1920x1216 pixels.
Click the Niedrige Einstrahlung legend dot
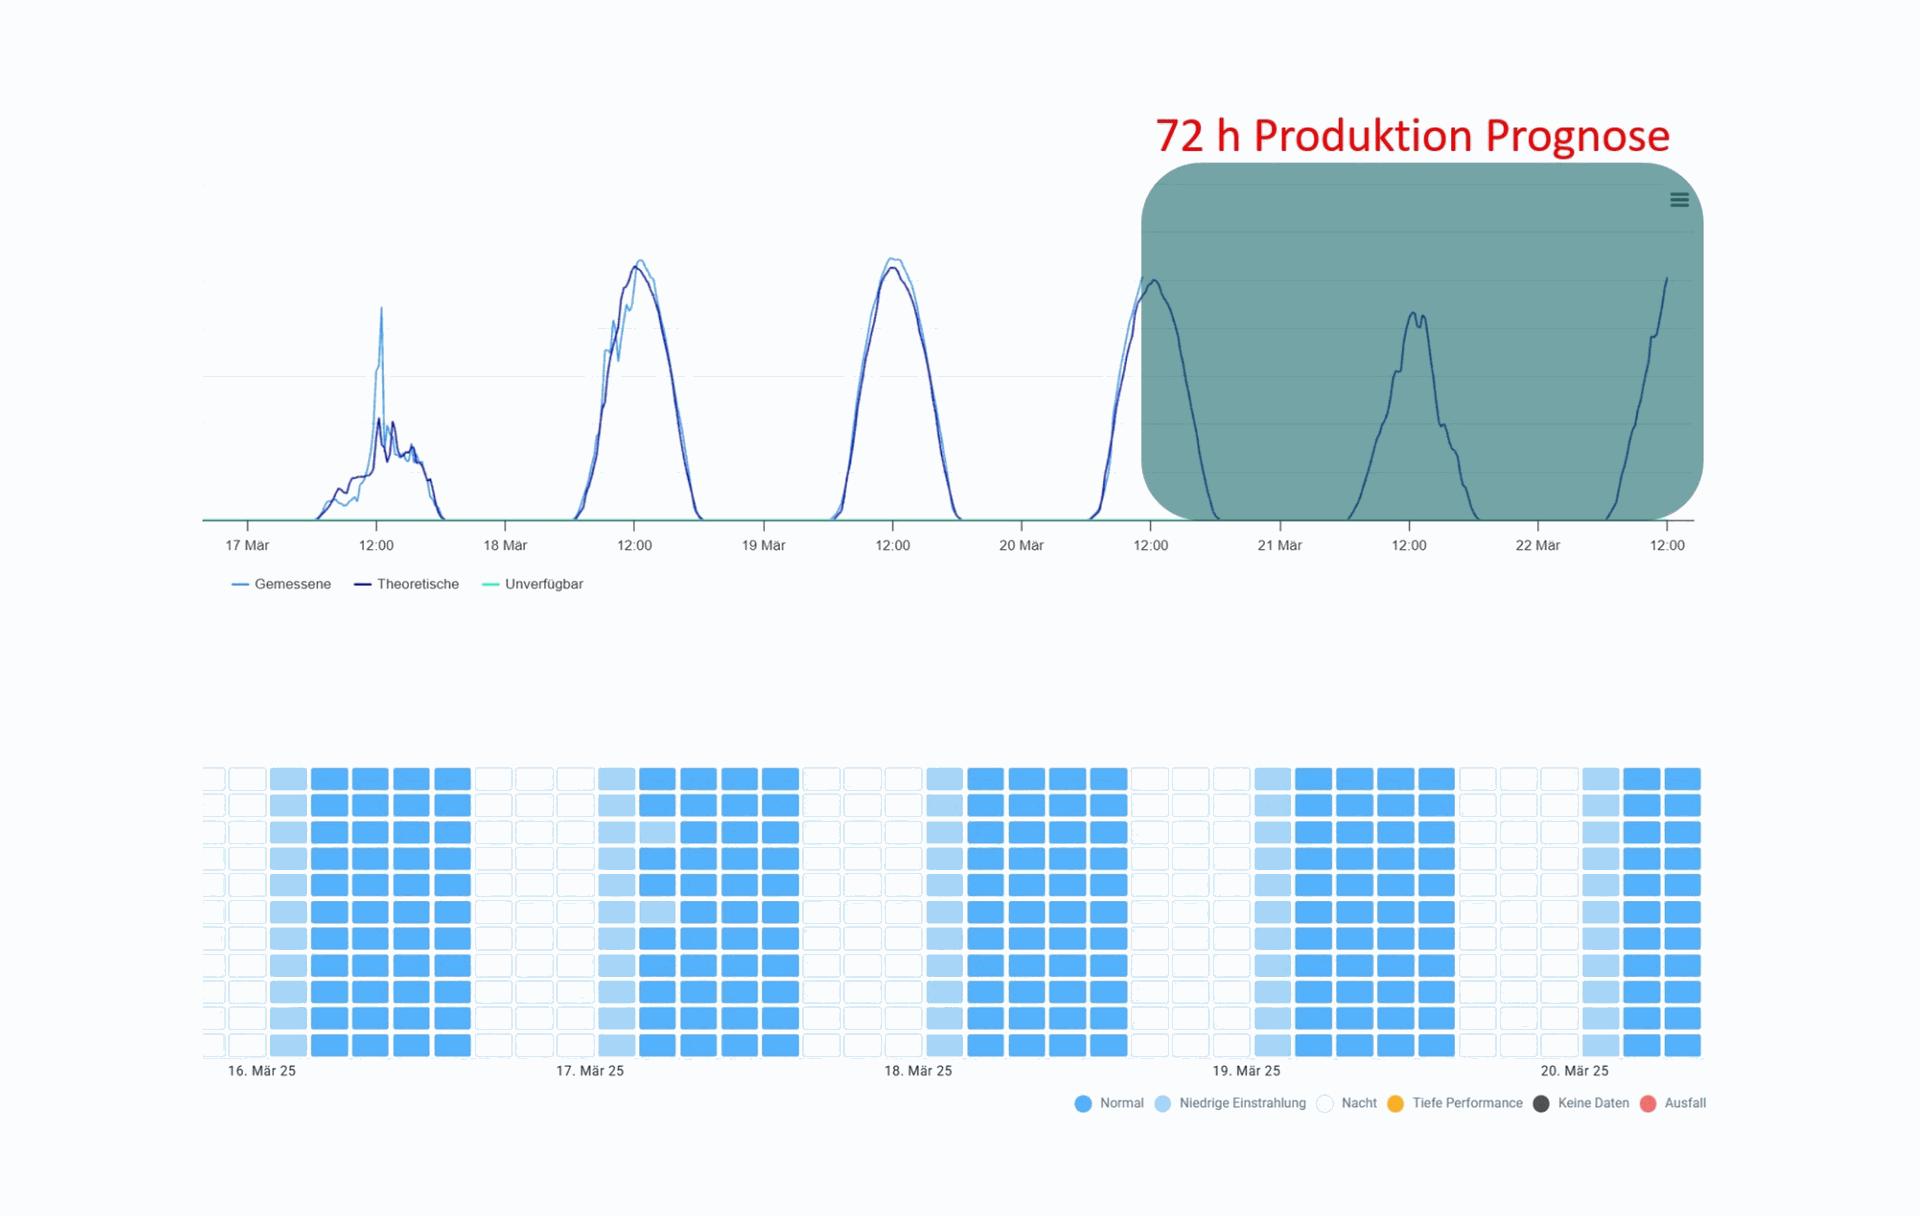[1162, 1103]
